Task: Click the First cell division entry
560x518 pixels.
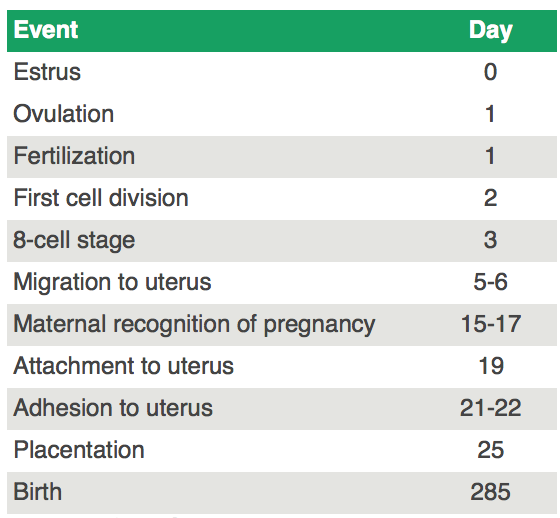Action: [x=101, y=198]
